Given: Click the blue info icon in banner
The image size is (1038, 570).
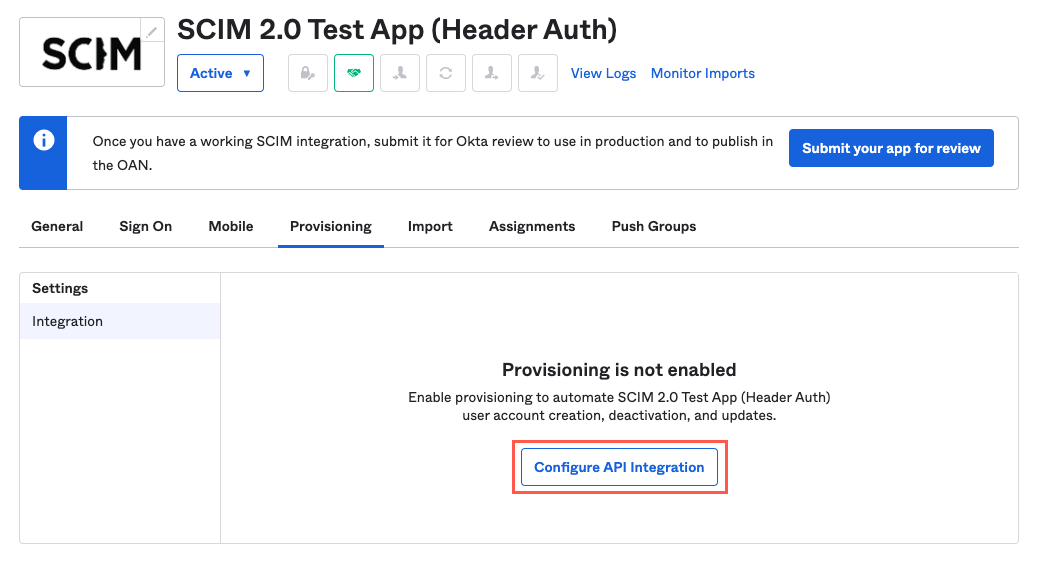Looking at the screenshot, I should pos(44,140).
